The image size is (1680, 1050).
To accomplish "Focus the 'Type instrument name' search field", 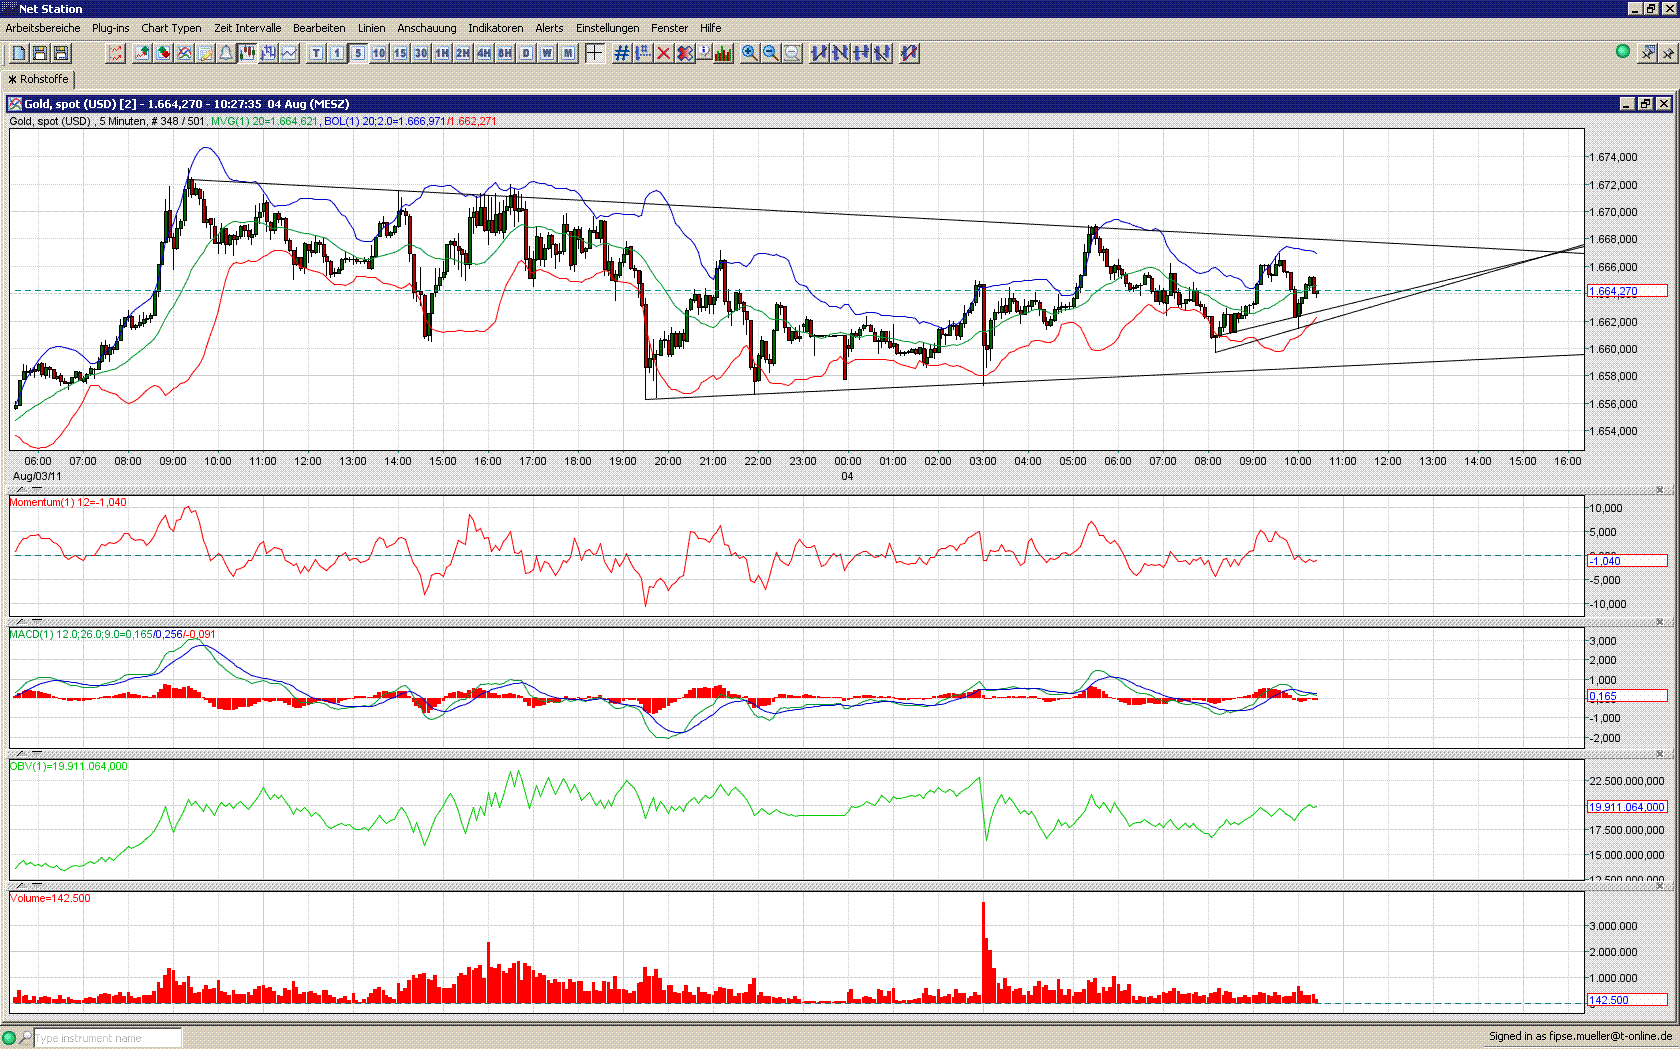I will tap(108, 1038).
